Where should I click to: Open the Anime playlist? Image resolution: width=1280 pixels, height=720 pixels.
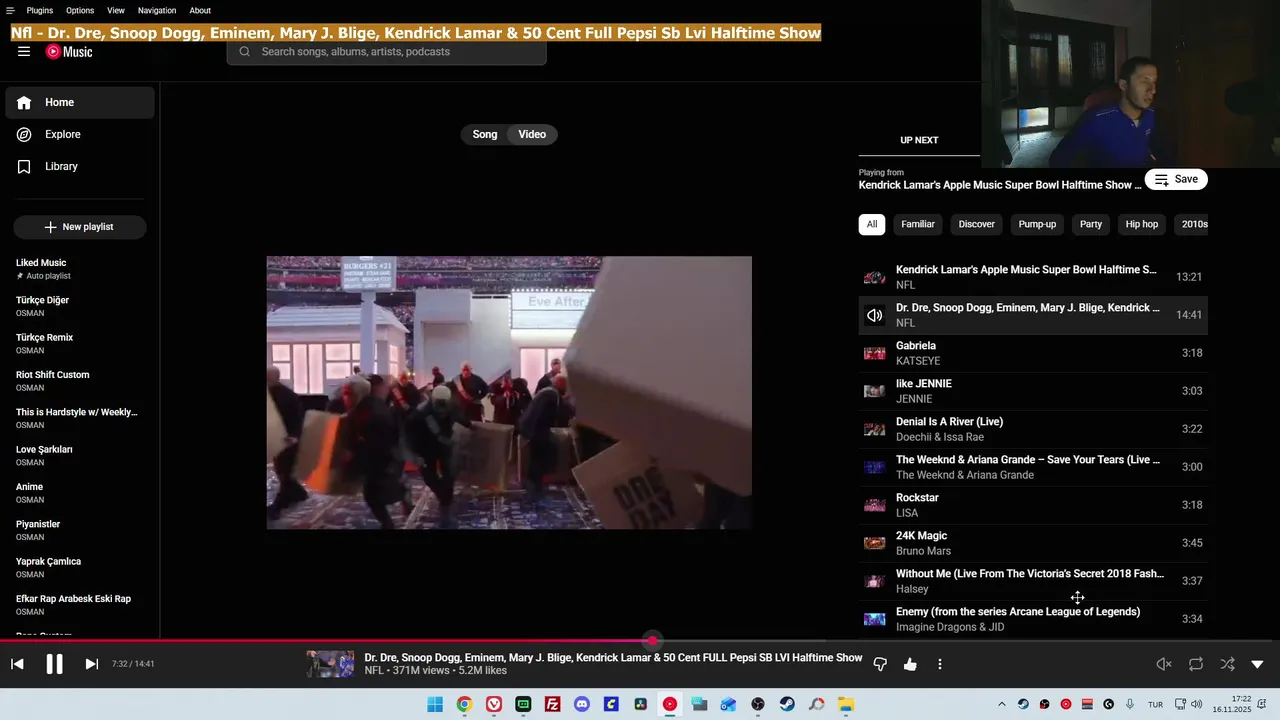tap(80, 493)
